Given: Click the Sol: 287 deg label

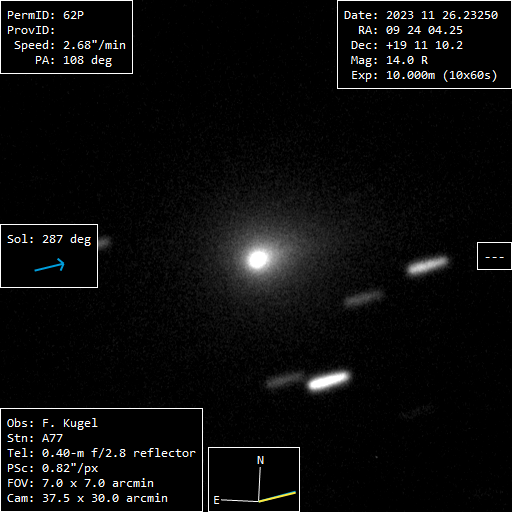Looking at the screenshot, I should pos(49,239).
